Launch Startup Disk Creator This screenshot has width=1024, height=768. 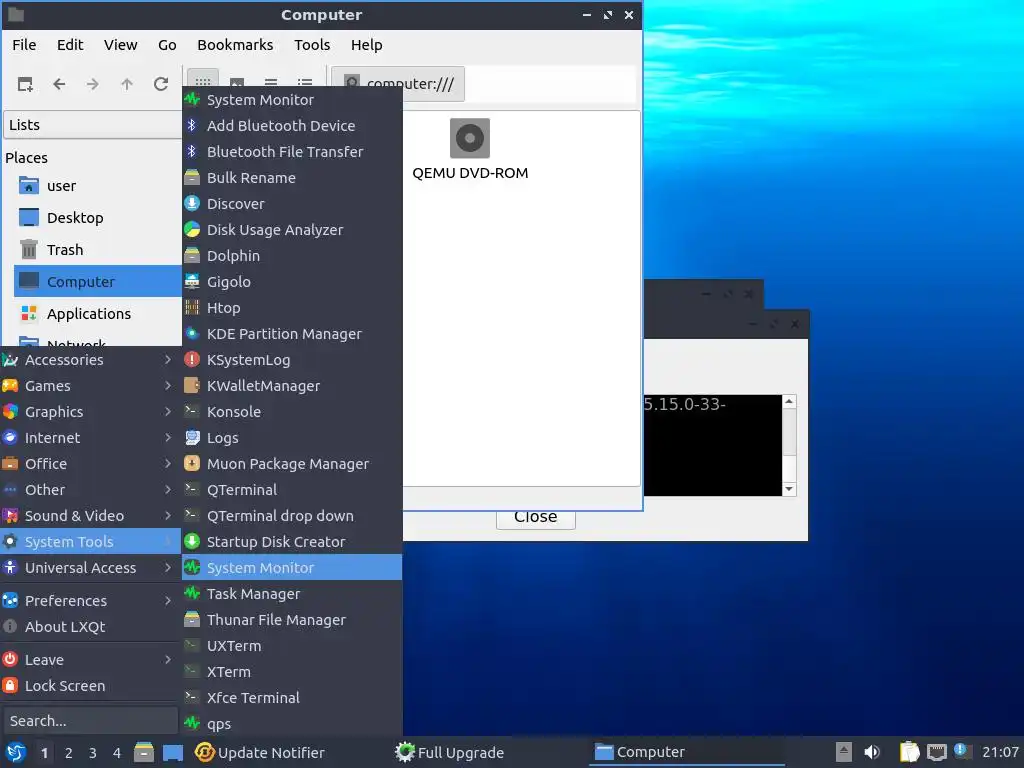pyautogui.click(x=292, y=542)
